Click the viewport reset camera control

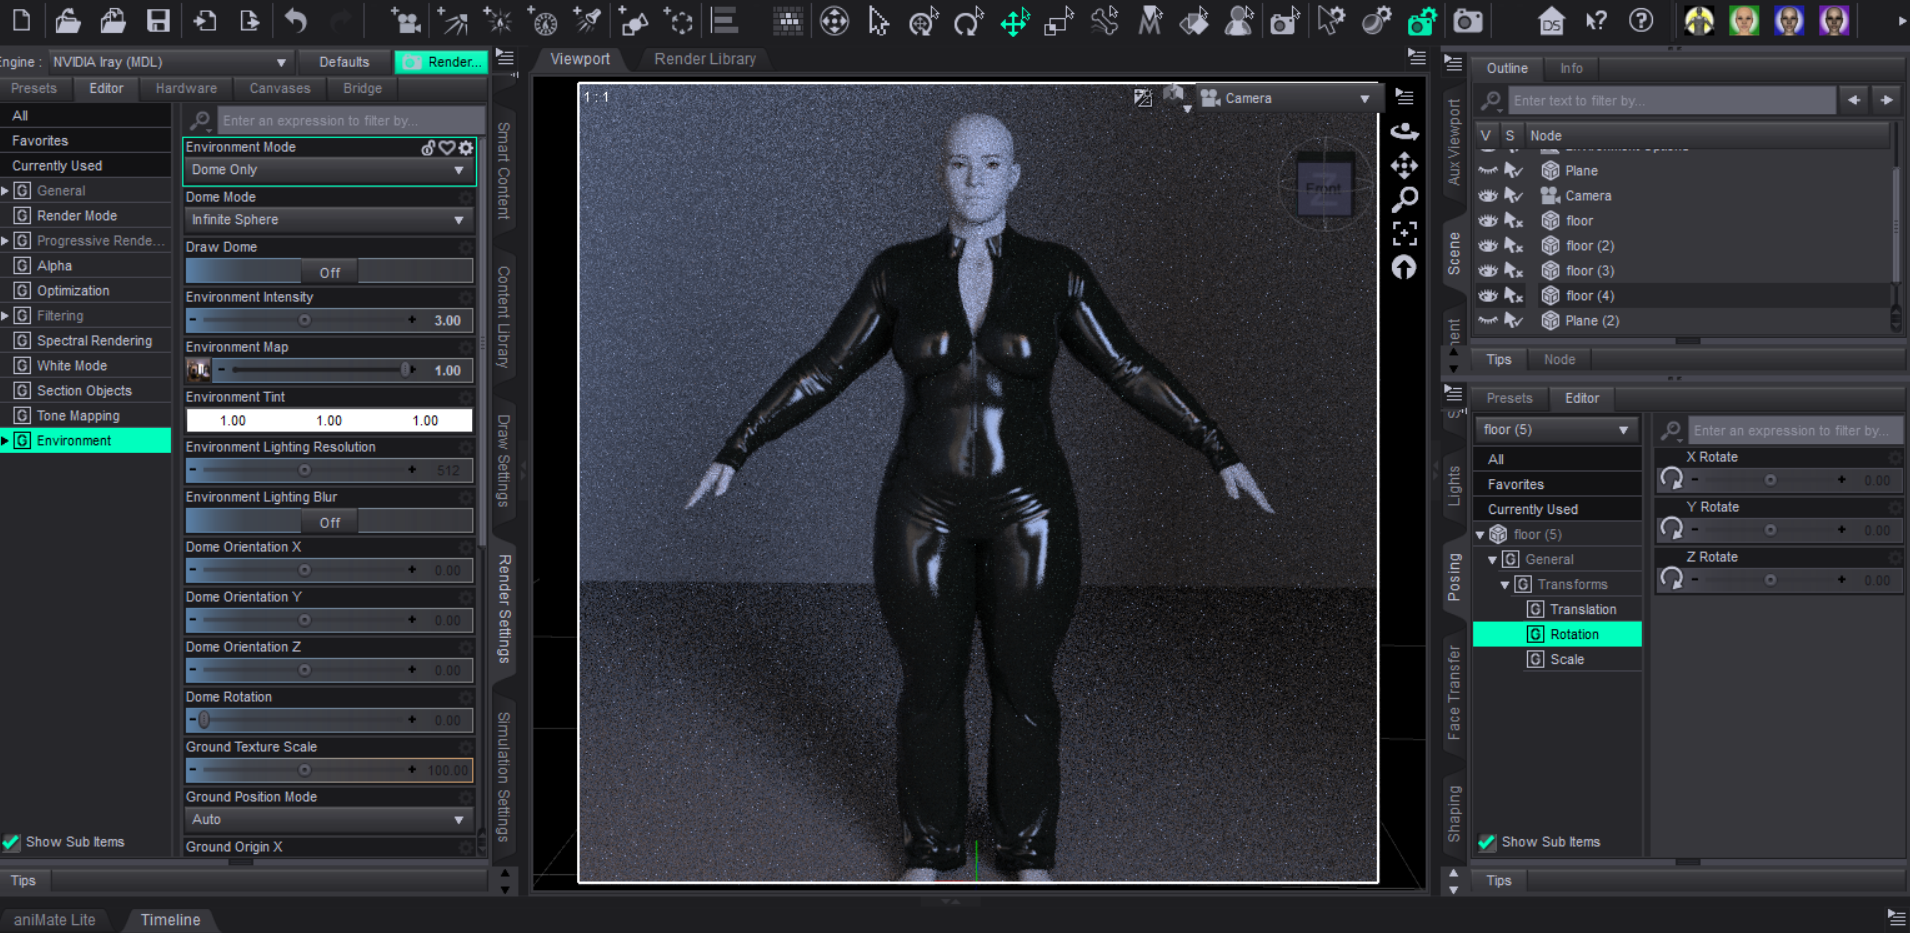point(1405,267)
